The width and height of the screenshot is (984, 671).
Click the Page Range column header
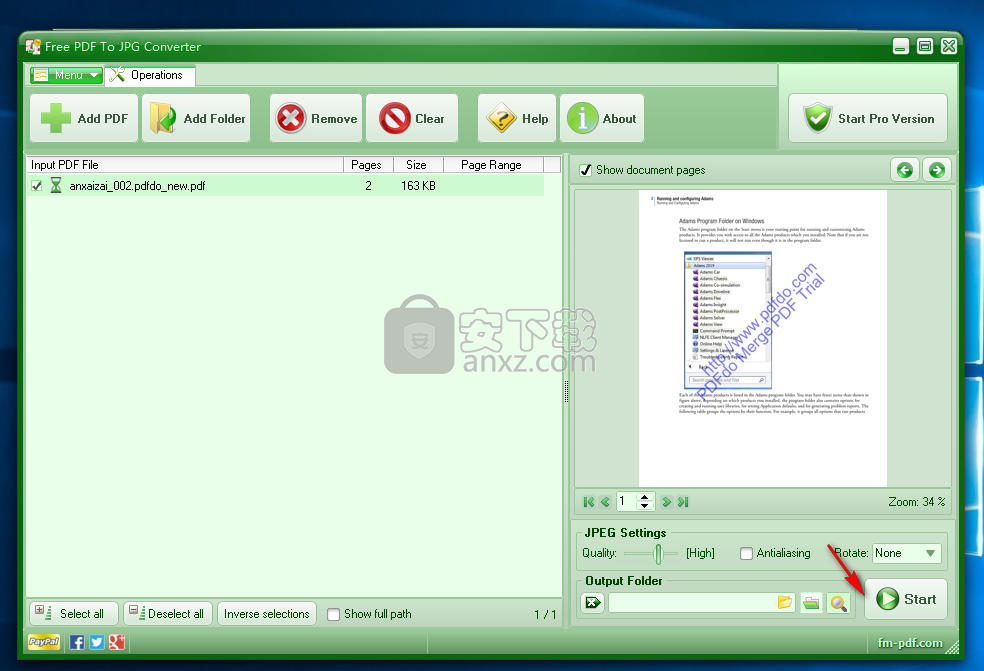tap(493, 164)
